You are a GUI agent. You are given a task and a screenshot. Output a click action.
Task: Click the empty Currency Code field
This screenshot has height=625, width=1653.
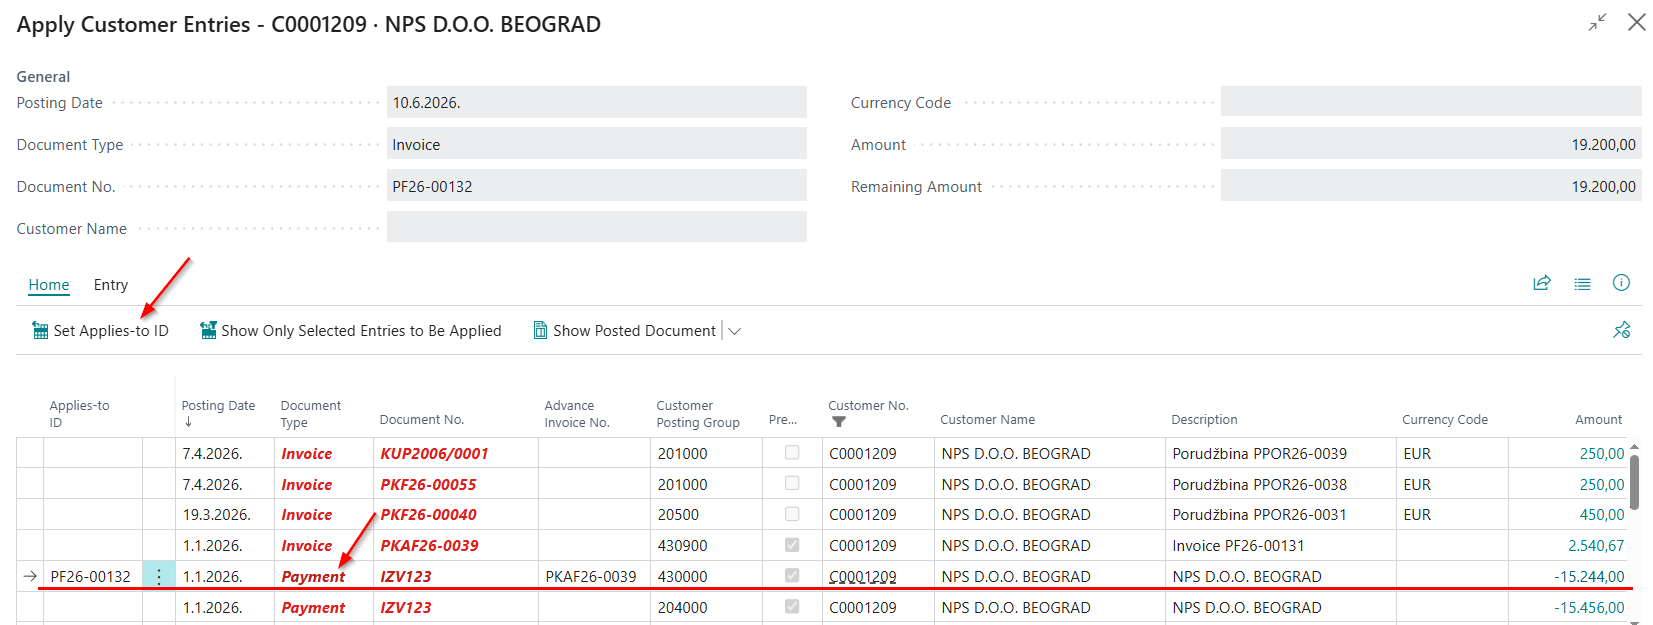1431,102
